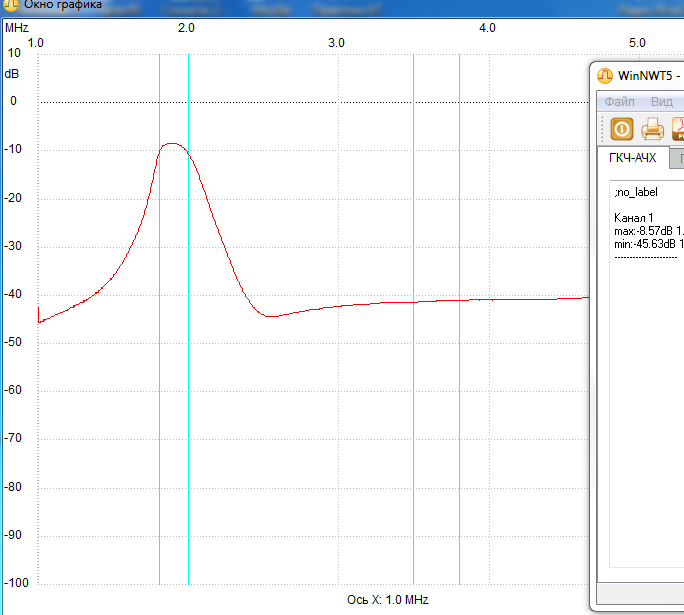The width and height of the screenshot is (684, 615).
Task: Click the cyan marker line at 2.0 MHz
Action: pyautogui.click(x=188, y=319)
